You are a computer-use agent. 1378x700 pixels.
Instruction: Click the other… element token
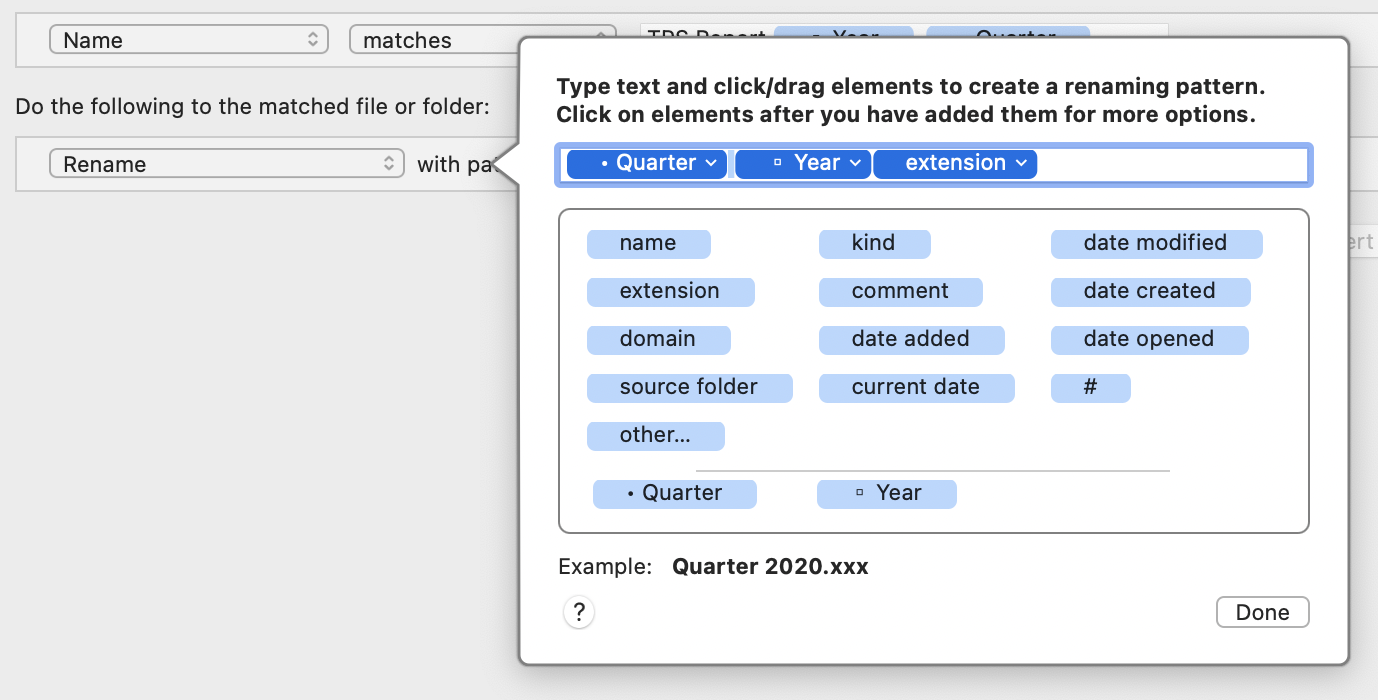click(x=655, y=435)
